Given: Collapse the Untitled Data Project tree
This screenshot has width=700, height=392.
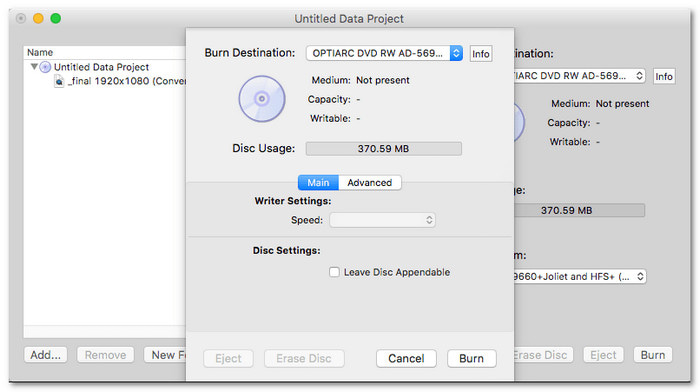Looking at the screenshot, I should click(34, 67).
